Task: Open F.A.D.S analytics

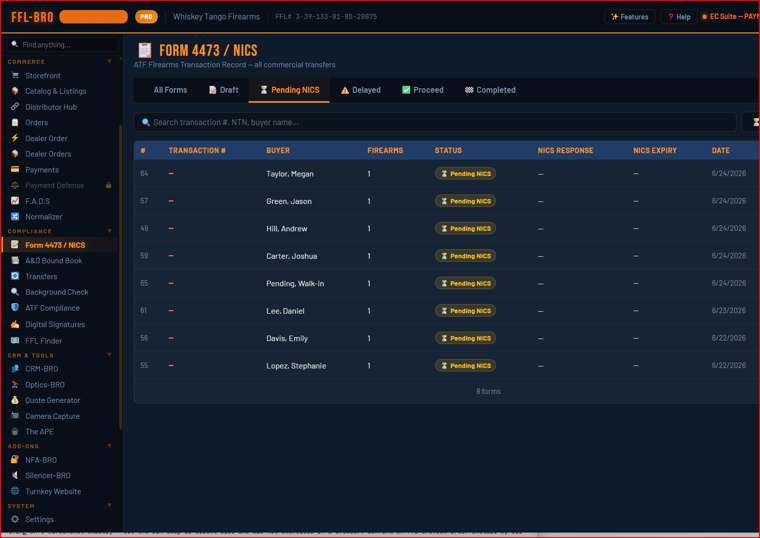Action: [x=37, y=201]
